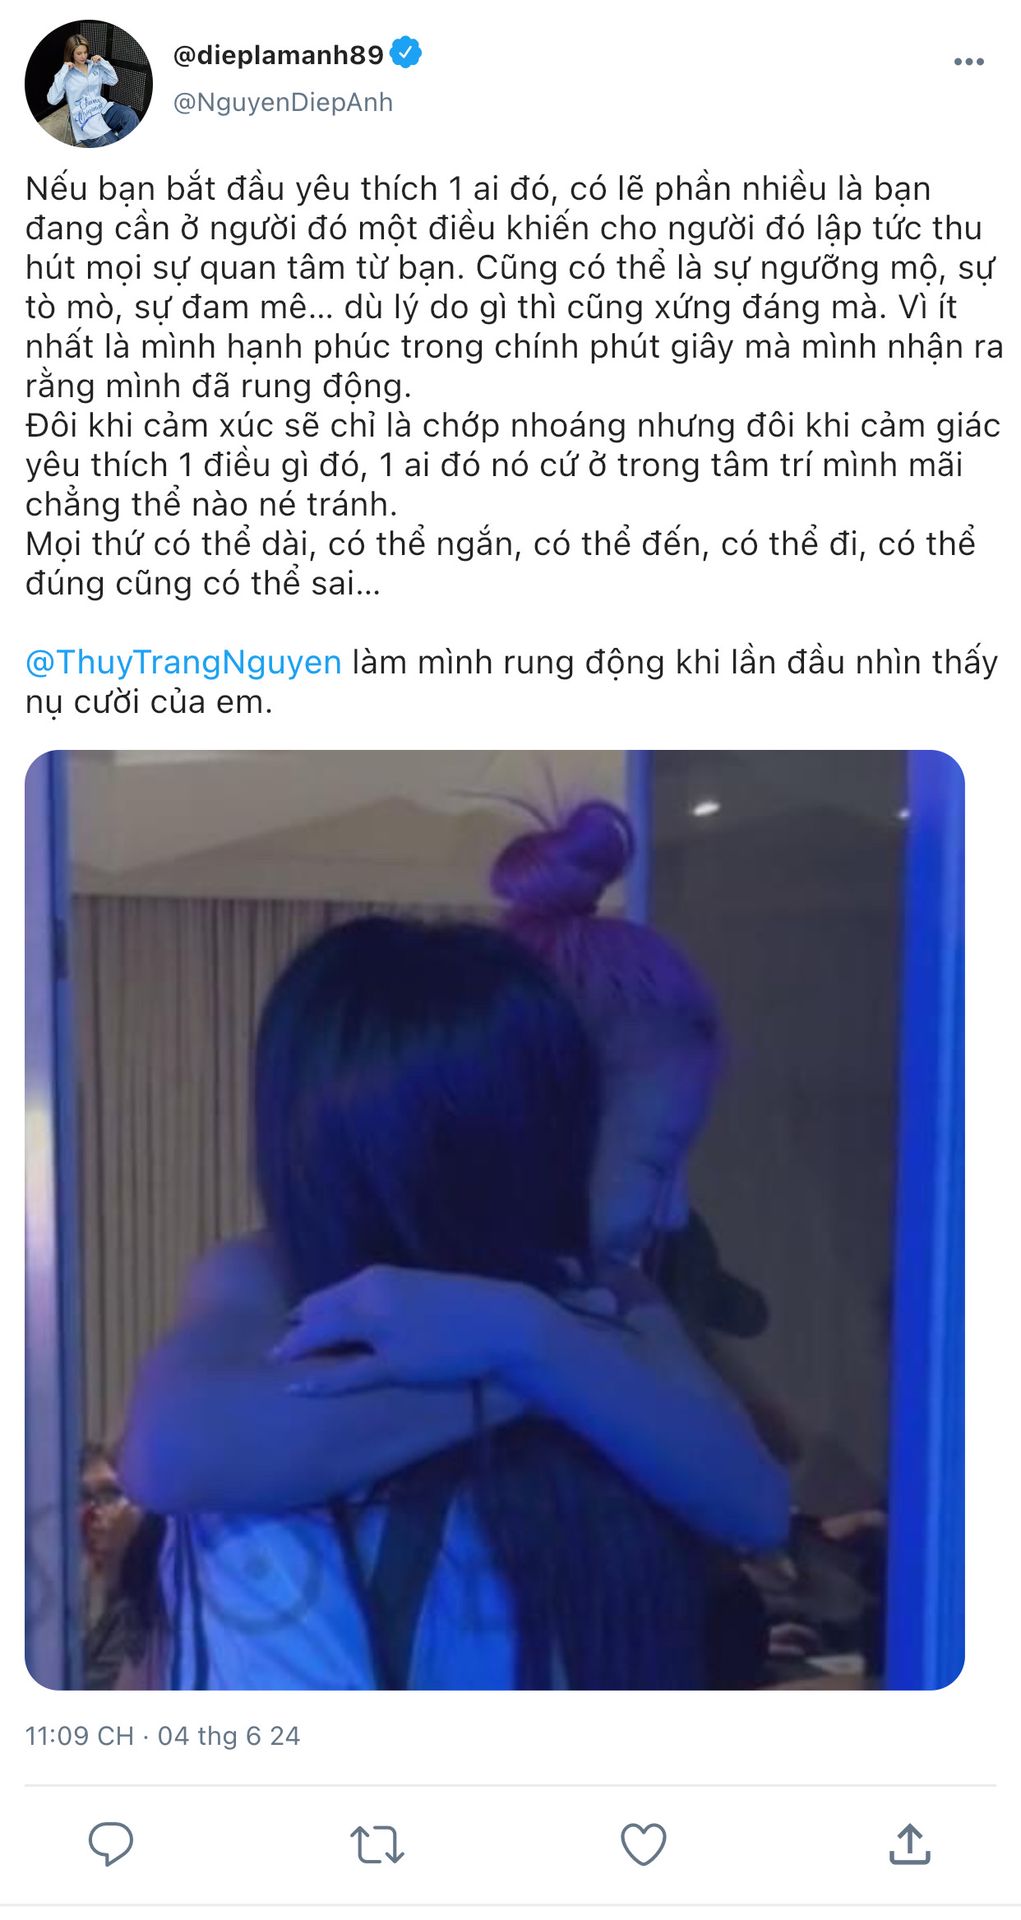Open the three-dot more options menu
This screenshot has height=1920, width=1021.
pyautogui.click(x=968, y=62)
